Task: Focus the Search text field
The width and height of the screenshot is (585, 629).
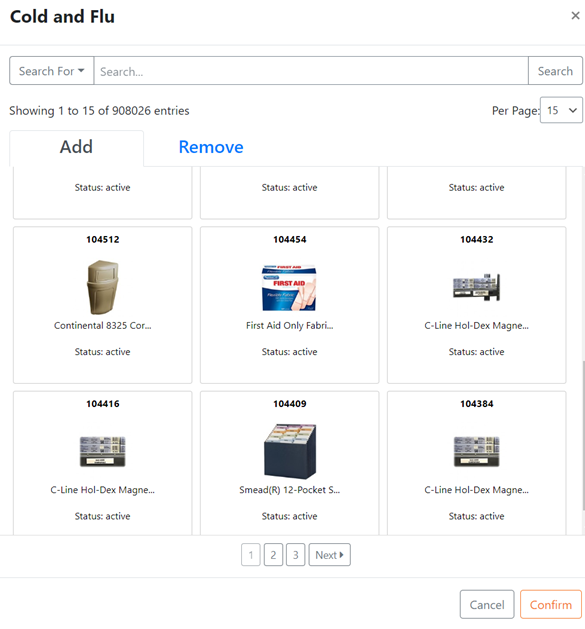Action: pos(311,71)
